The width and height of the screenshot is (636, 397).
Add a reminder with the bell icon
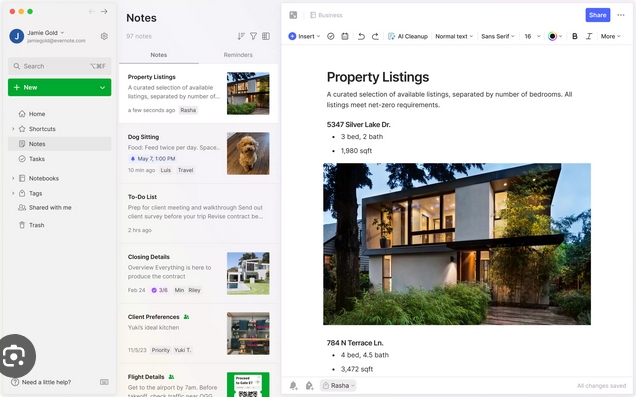click(x=293, y=385)
